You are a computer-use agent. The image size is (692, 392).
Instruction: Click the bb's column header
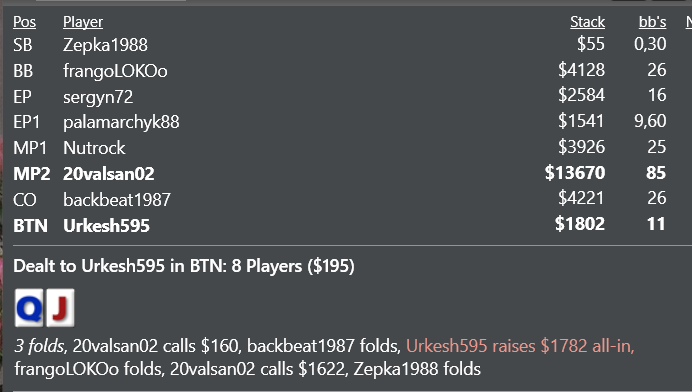tap(652, 22)
